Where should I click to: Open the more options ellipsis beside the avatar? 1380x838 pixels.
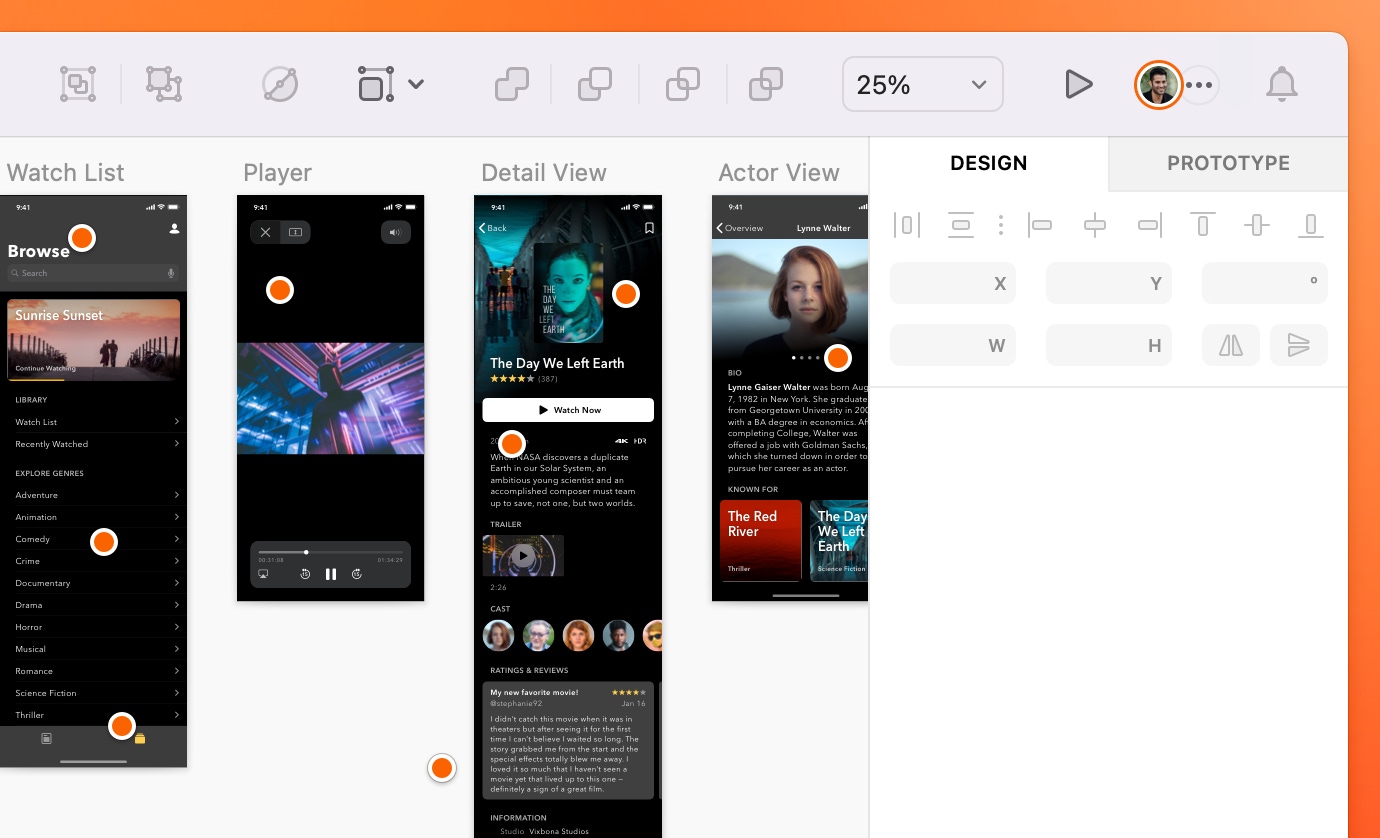click(1199, 85)
